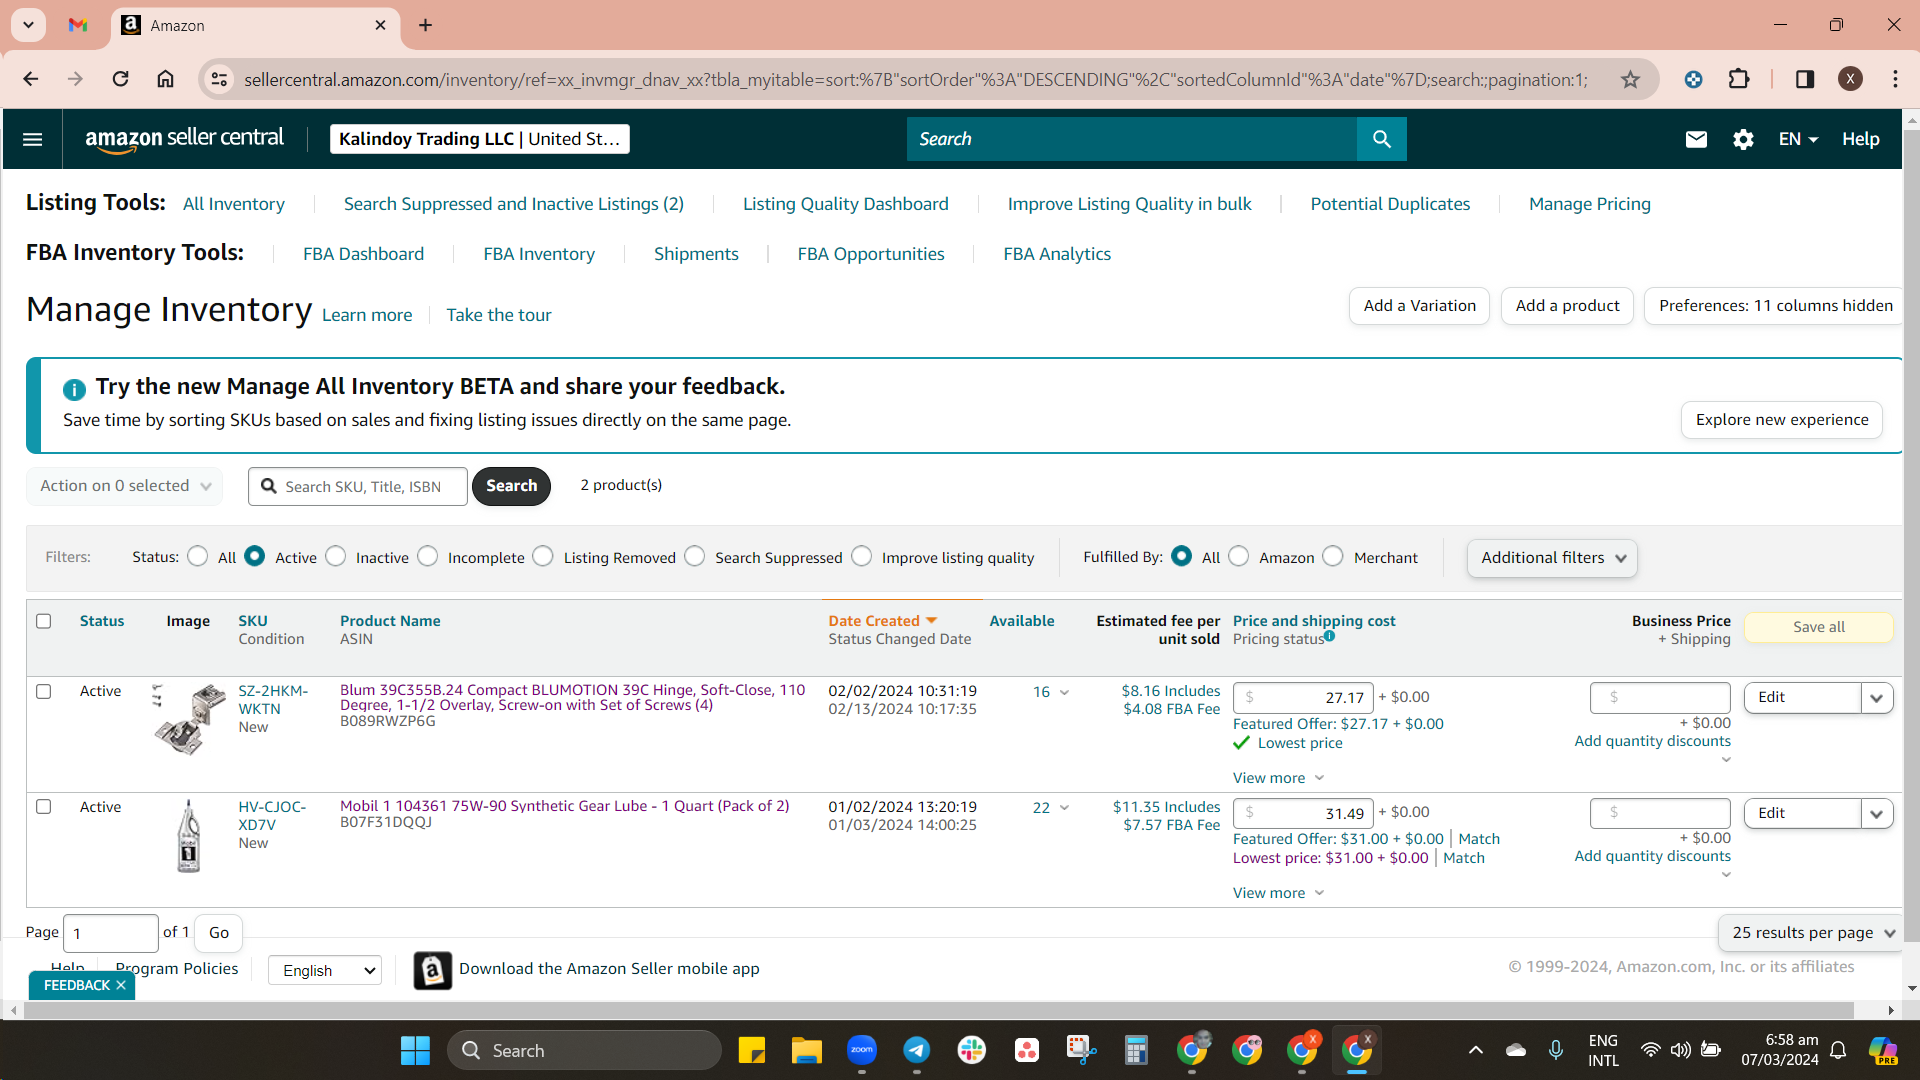Open the browser tab search dropdown
Viewport: 1920px width, 1080px height.
coord(28,25)
